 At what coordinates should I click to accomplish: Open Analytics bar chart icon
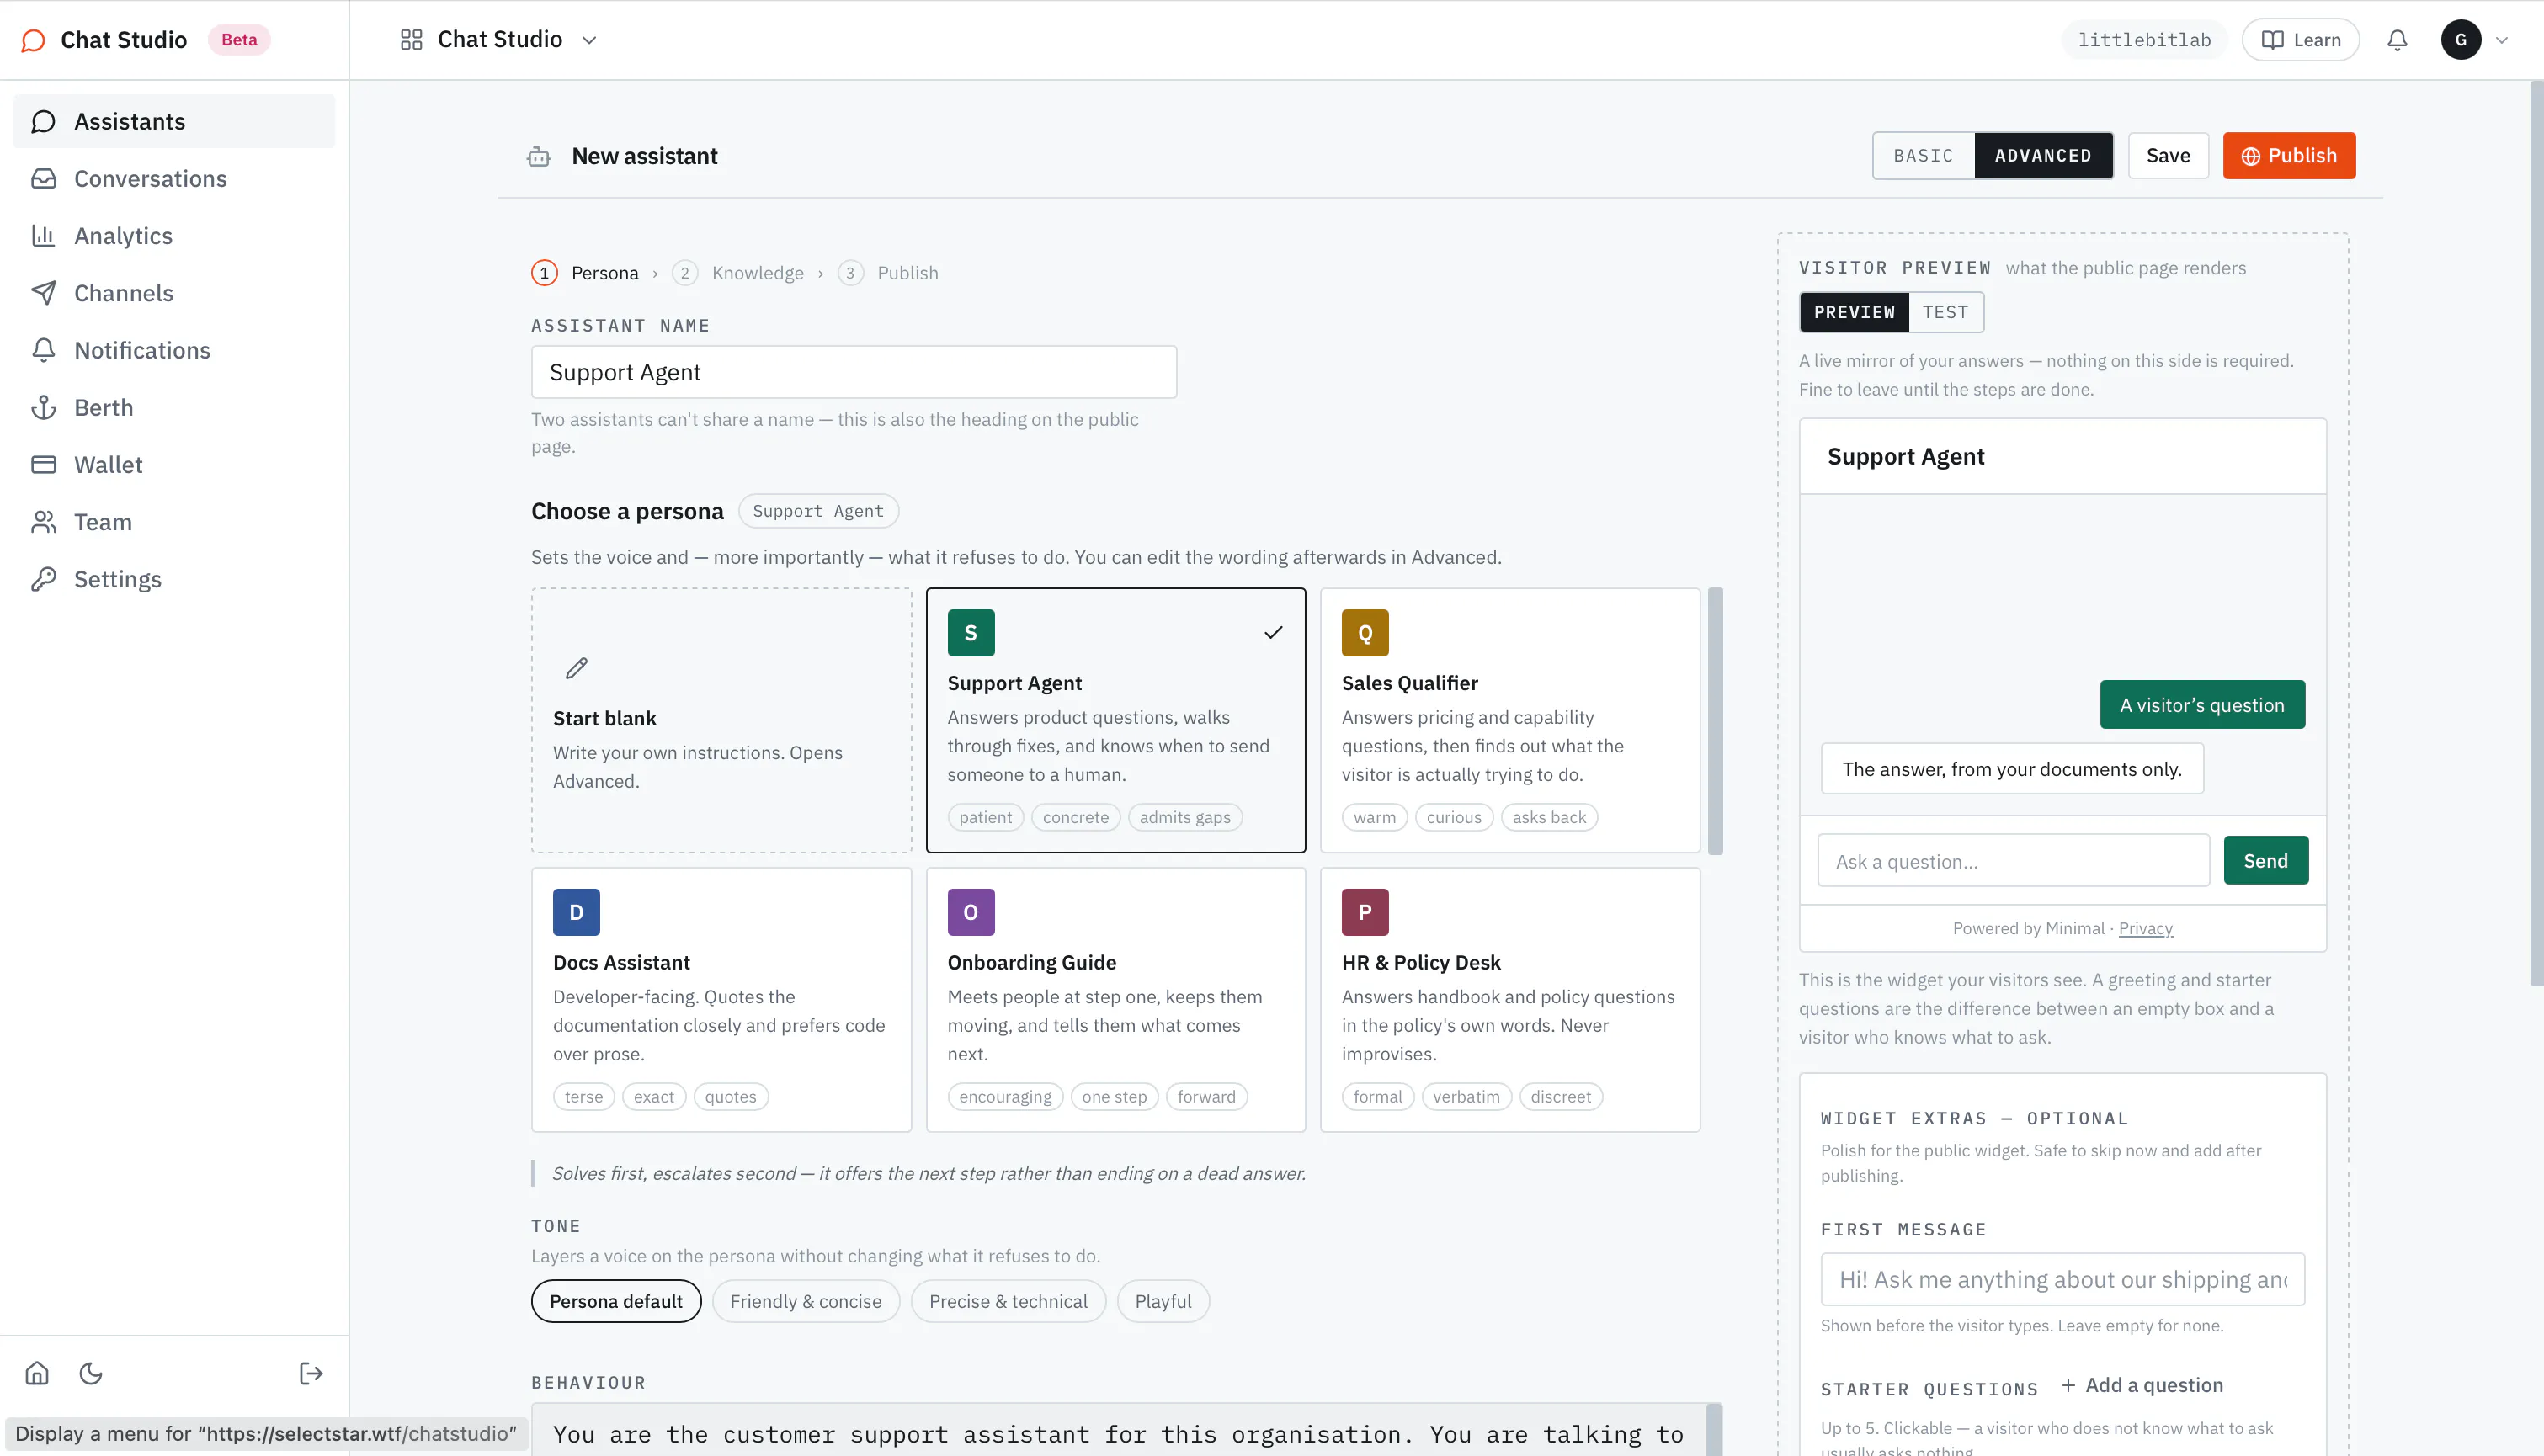43,235
